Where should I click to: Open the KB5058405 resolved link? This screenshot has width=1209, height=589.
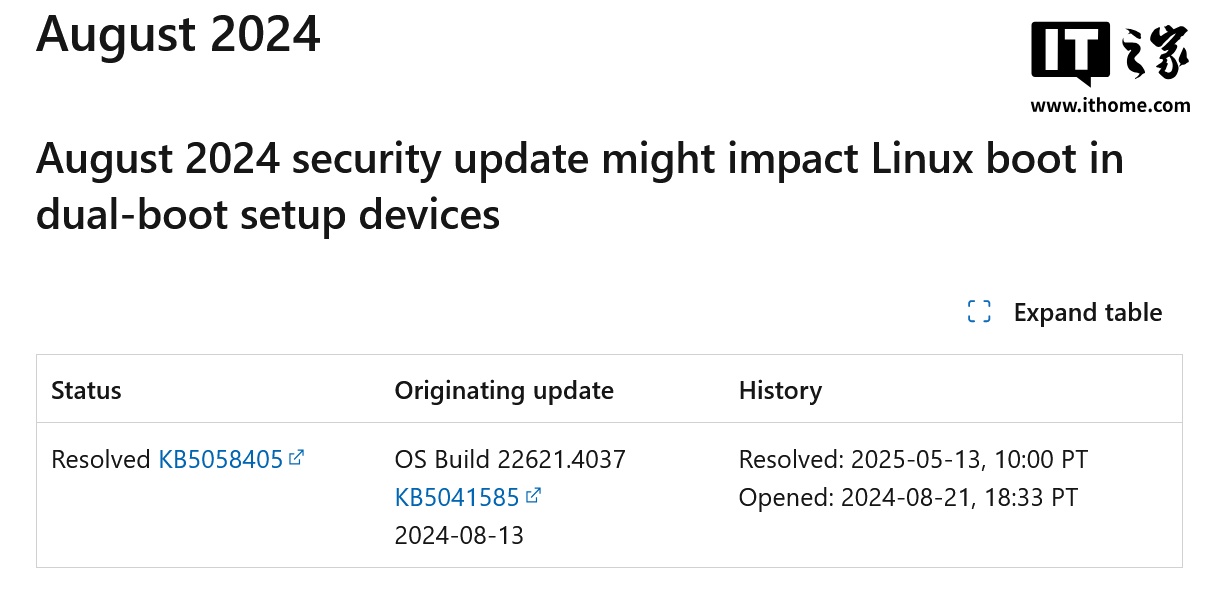[x=220, y=460]
